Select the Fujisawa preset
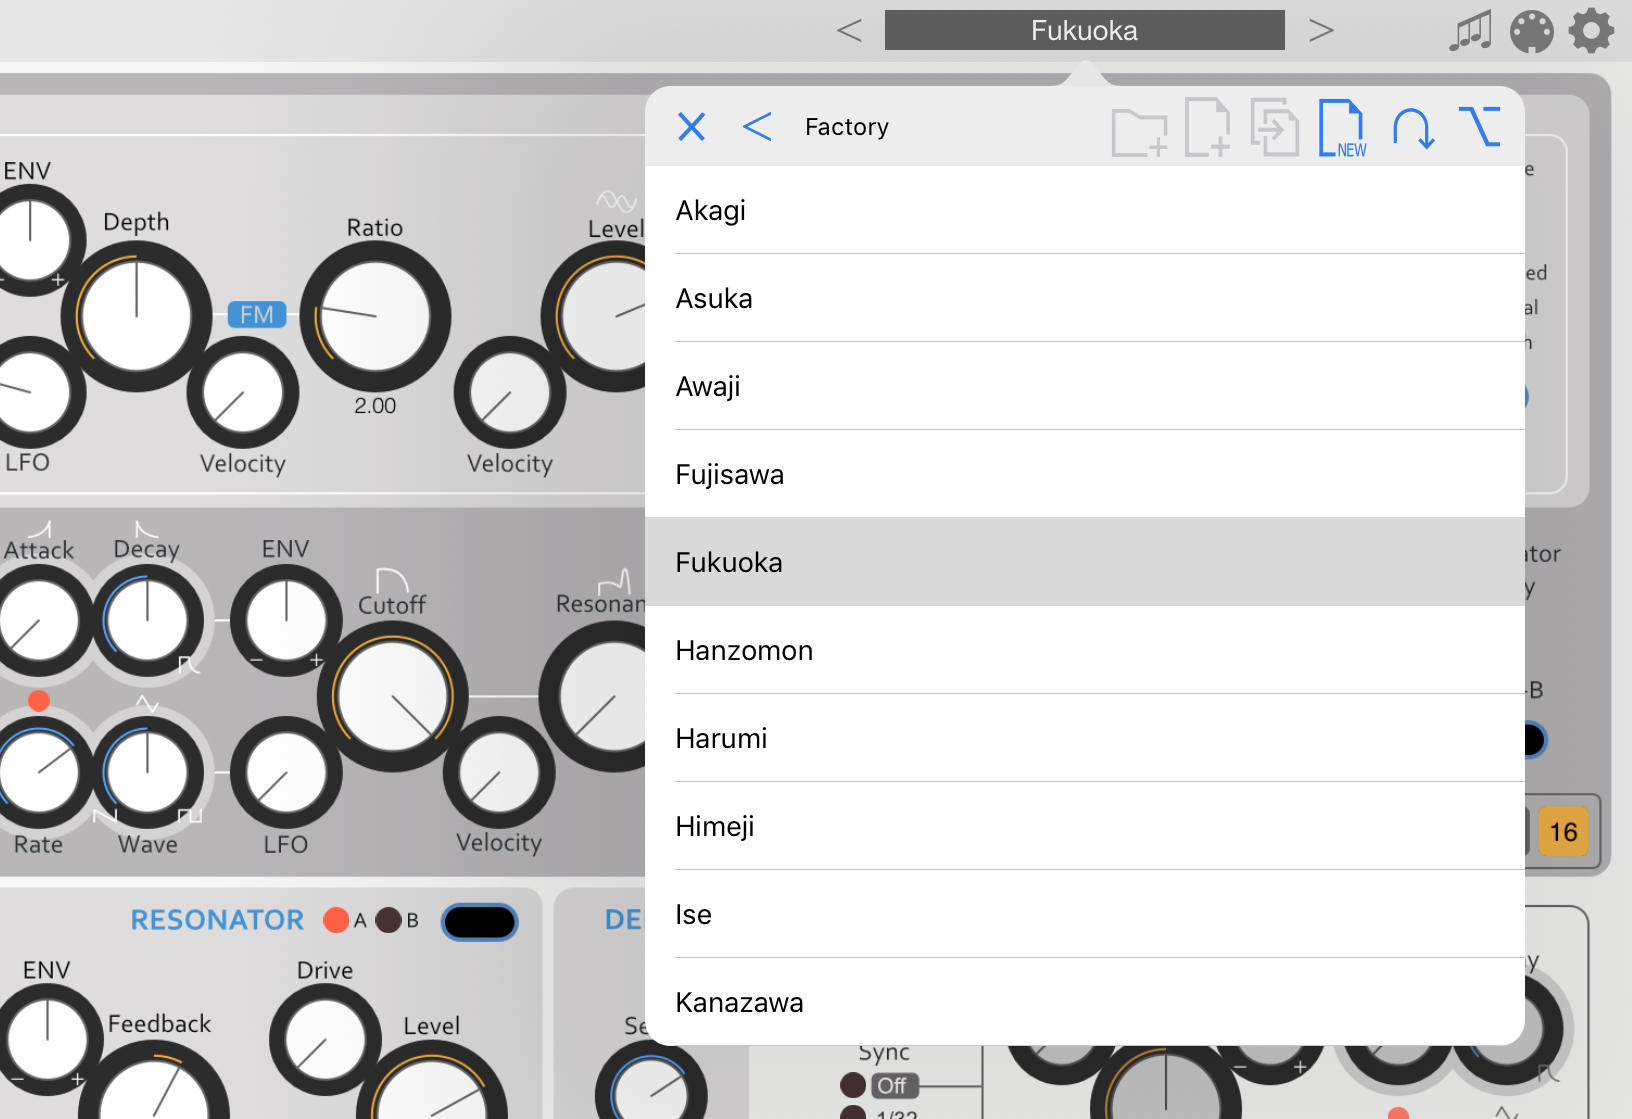 1085,474
